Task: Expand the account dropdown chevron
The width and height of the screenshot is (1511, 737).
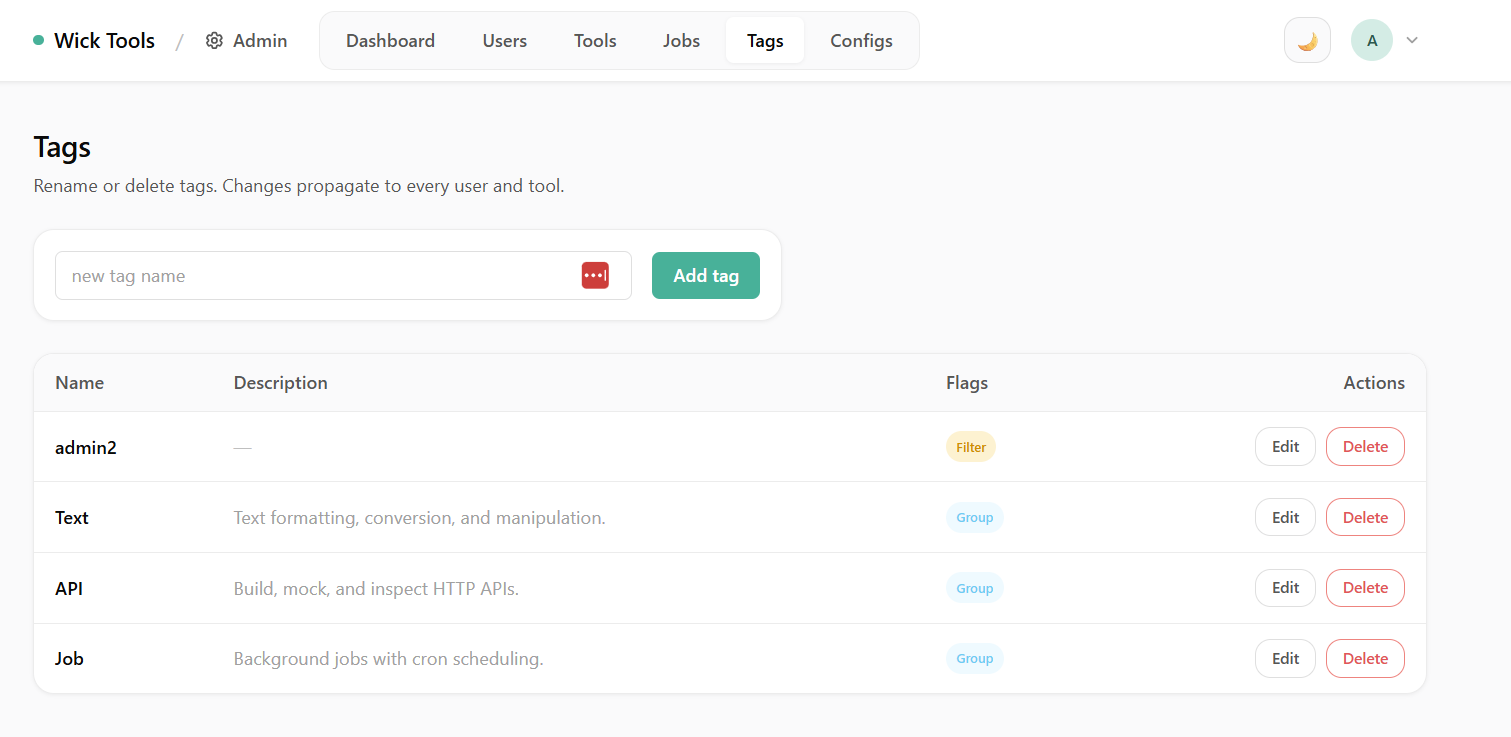Action: coord(1412,41)
